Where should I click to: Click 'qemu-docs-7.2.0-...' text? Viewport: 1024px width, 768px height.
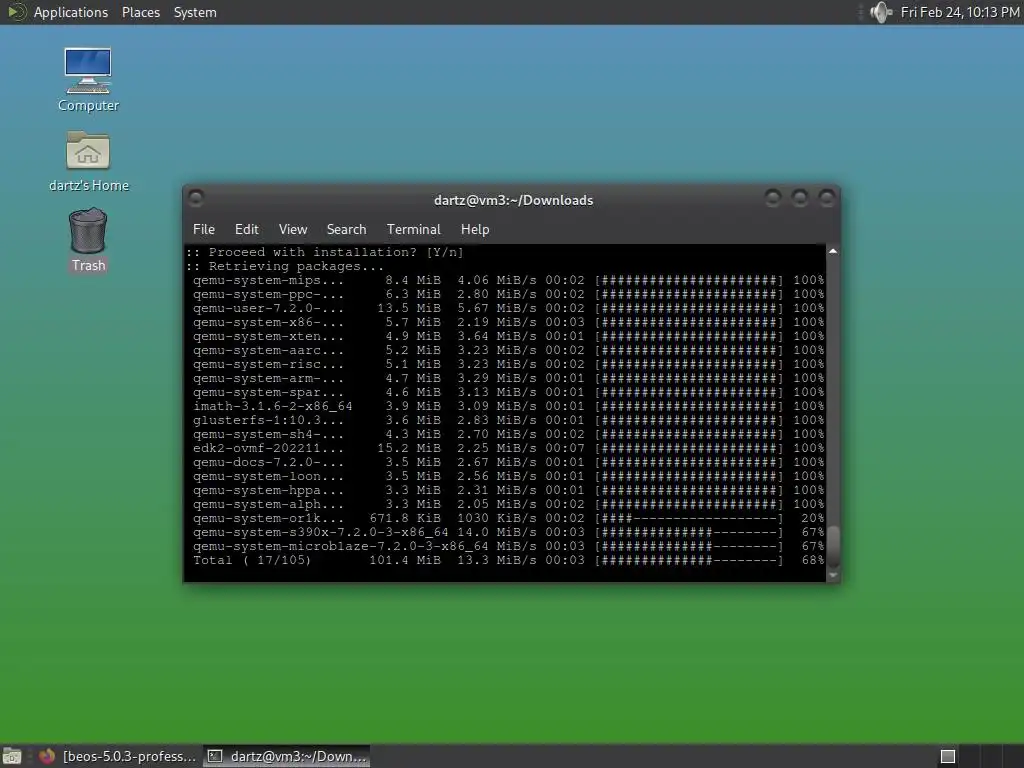pos(268,462)
